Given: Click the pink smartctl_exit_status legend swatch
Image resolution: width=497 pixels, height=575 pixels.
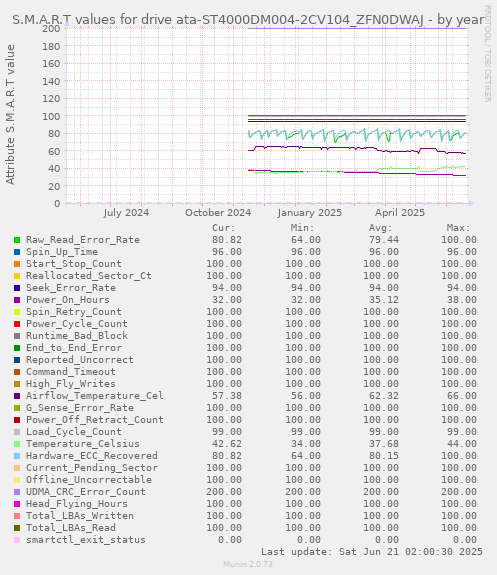Looking at the screenshot, I should tap(17, 540).
